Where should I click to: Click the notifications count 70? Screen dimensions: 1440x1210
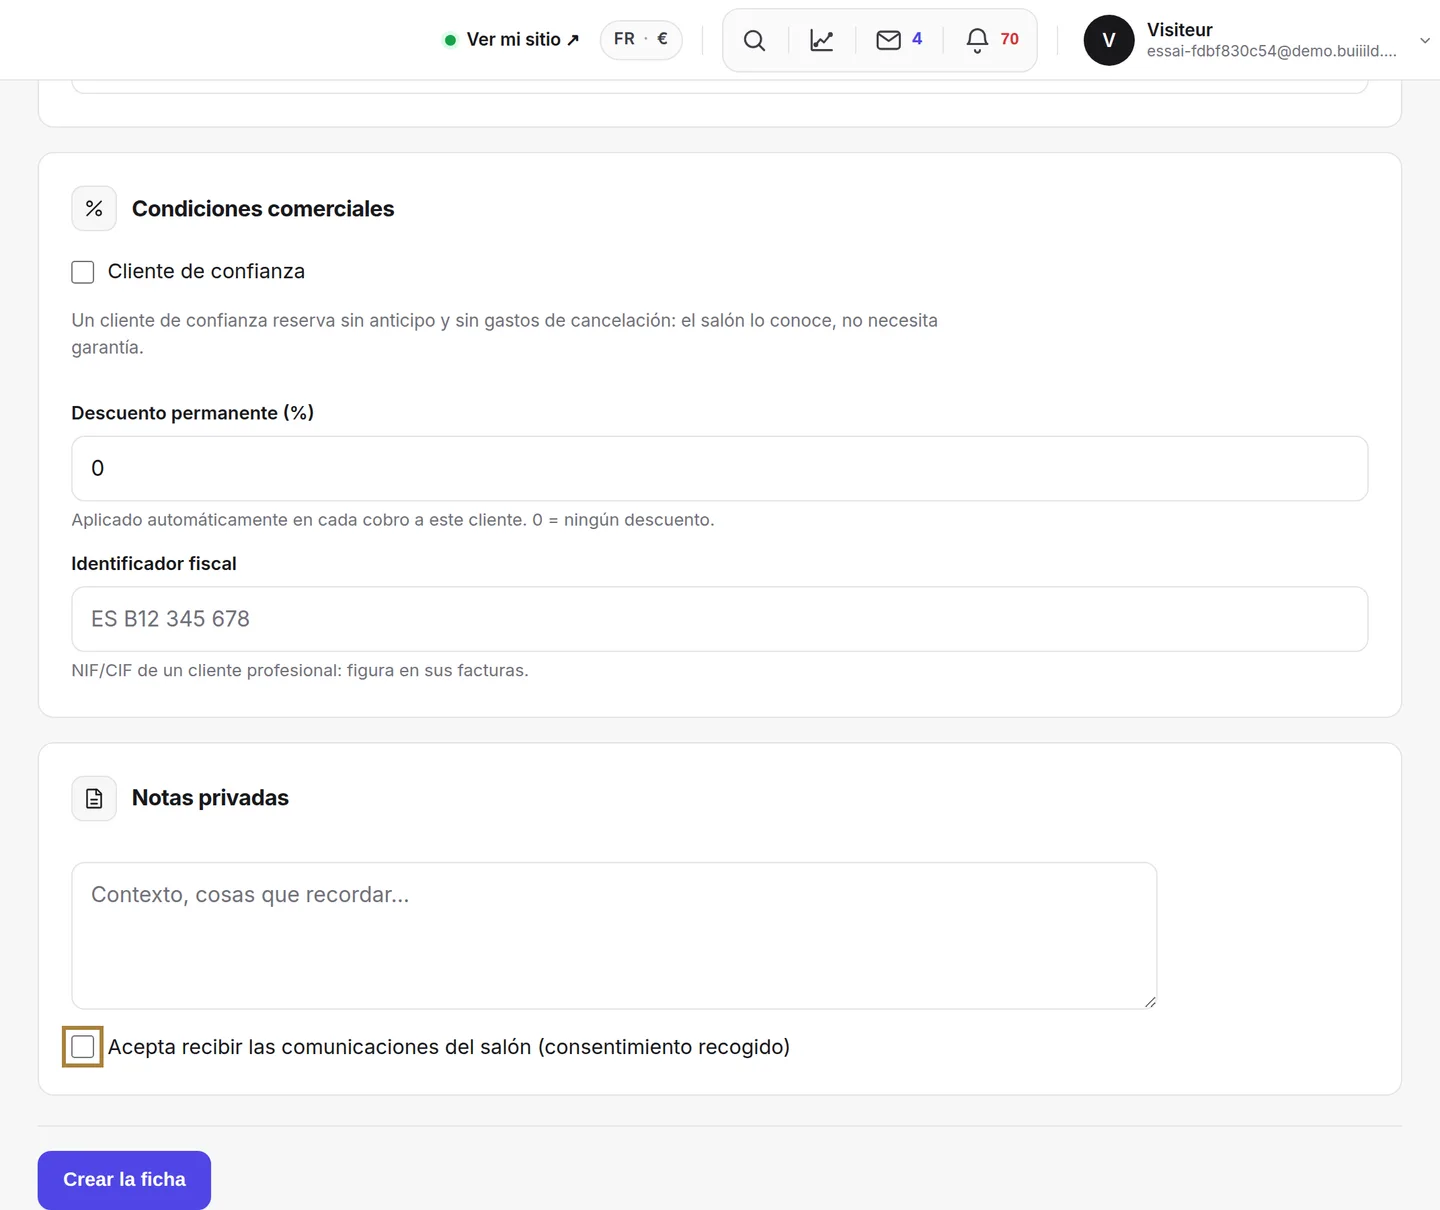1010,39
